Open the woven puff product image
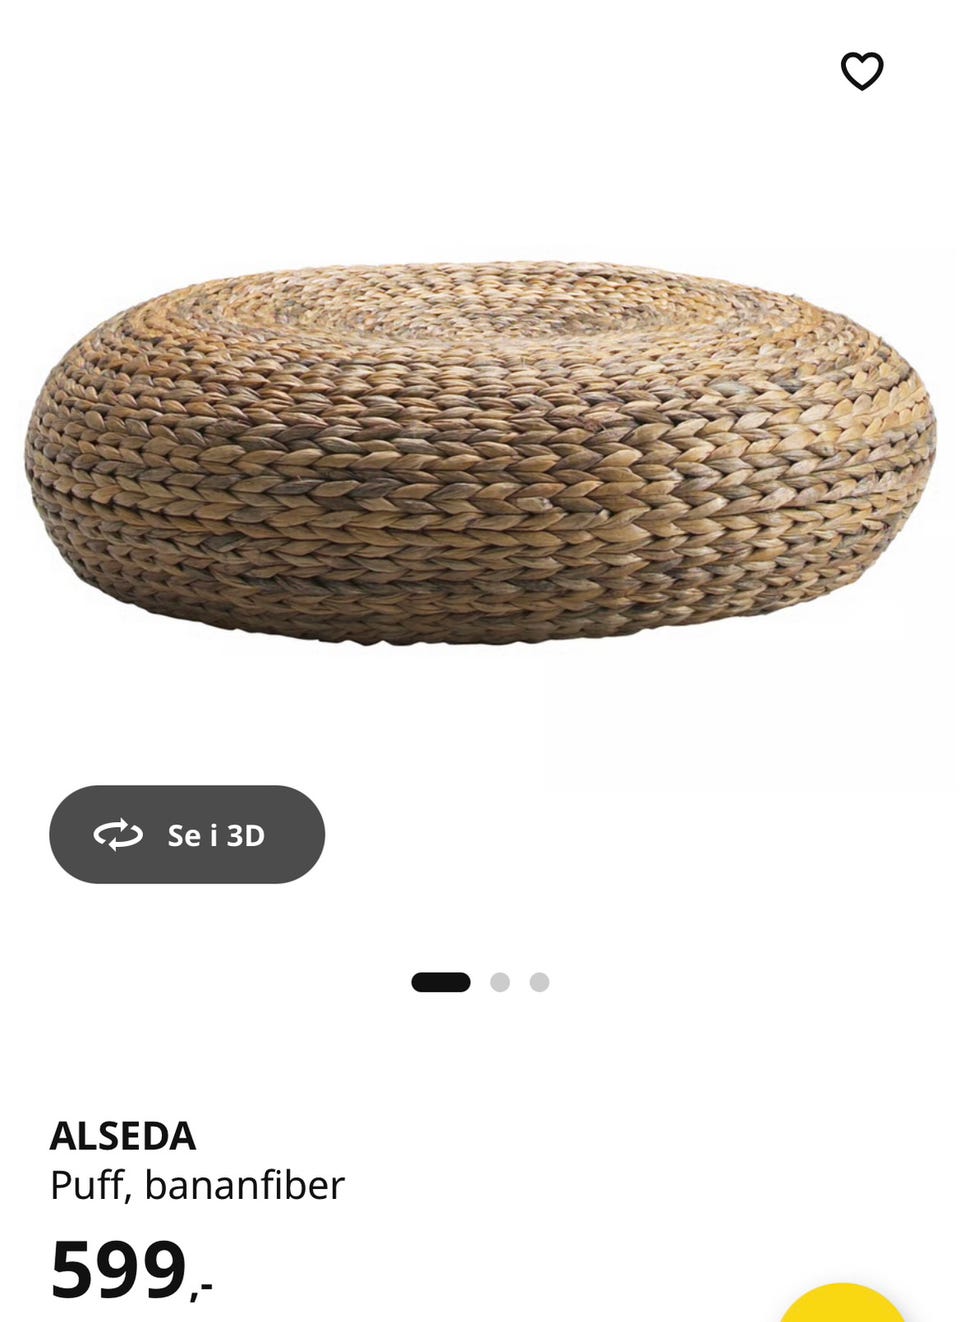 (480, 452)
